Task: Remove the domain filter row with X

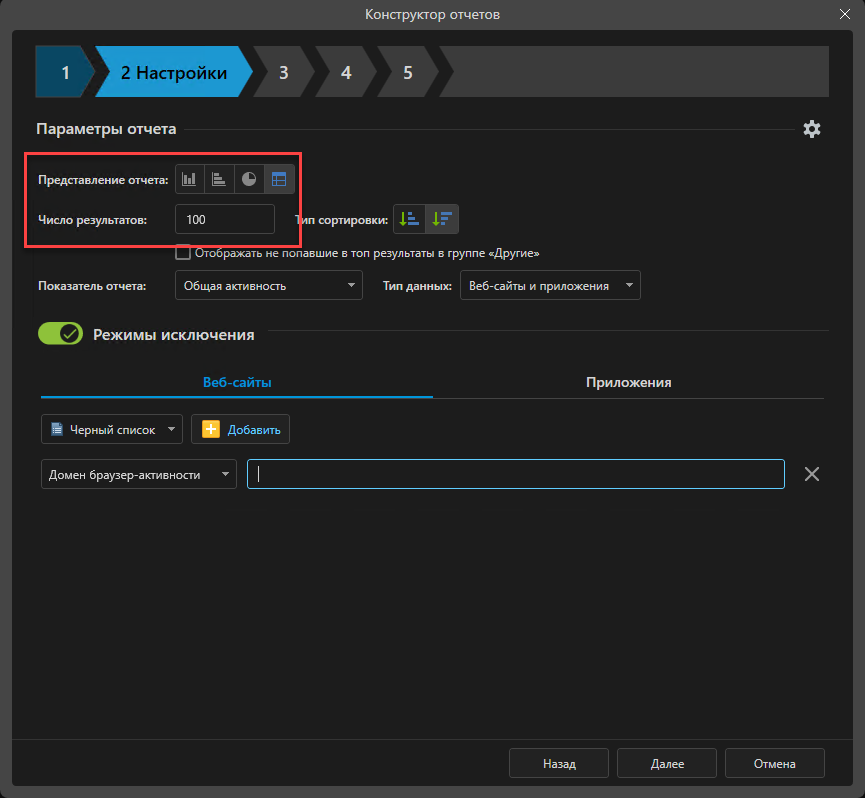Action: pos(812,474)
